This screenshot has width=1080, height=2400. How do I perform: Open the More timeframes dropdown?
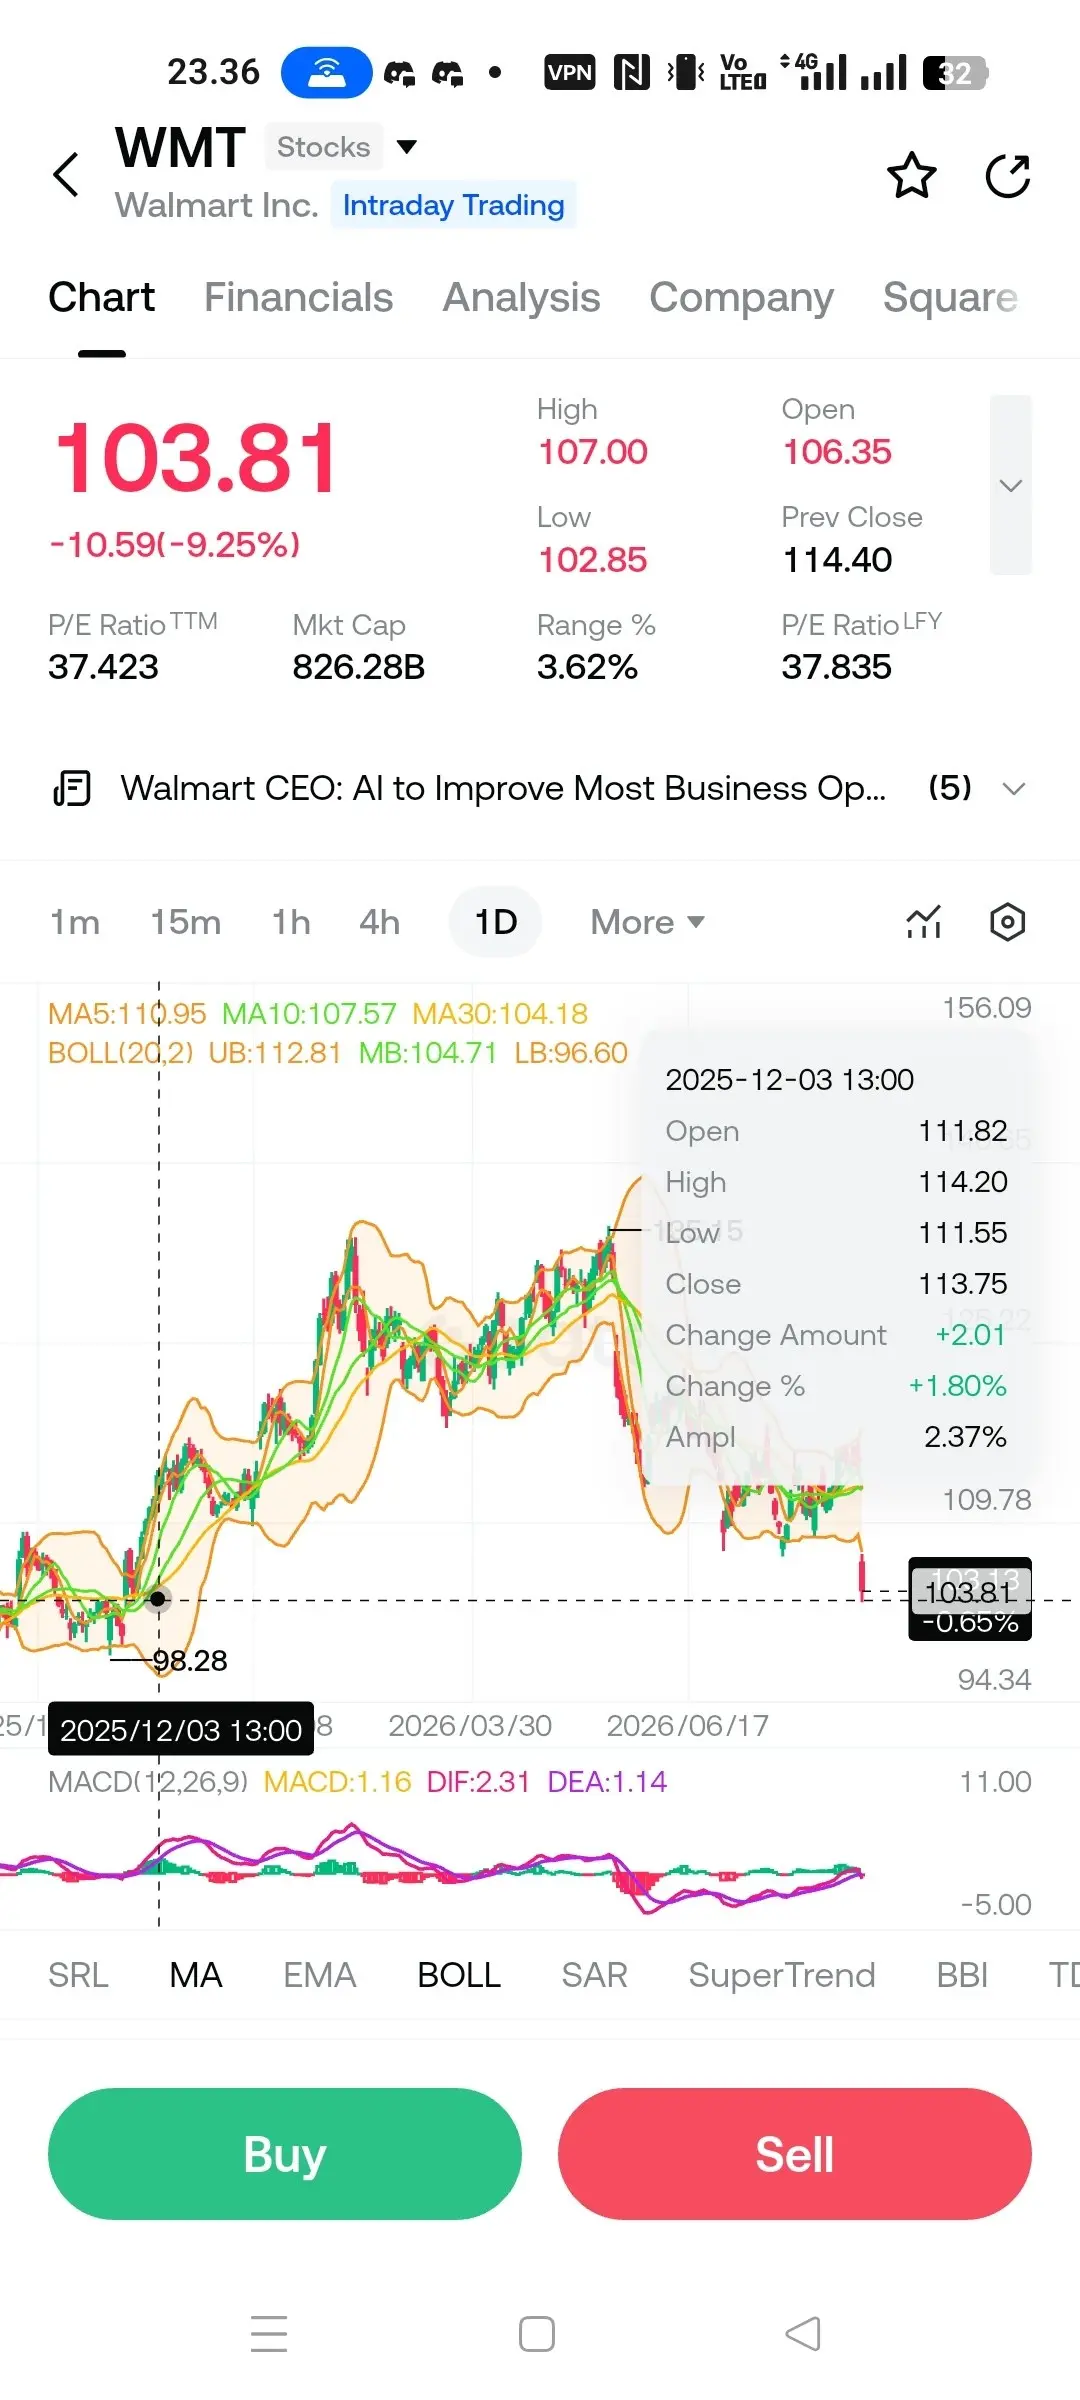click(x=648, y=921)
